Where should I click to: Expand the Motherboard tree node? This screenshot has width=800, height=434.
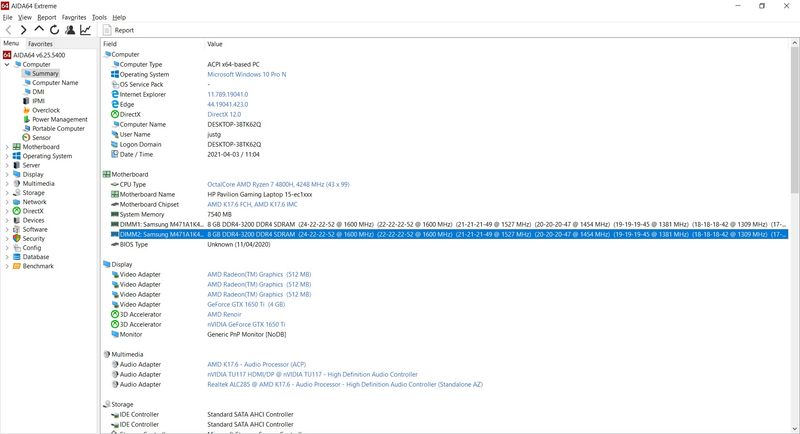coord(7,147)
